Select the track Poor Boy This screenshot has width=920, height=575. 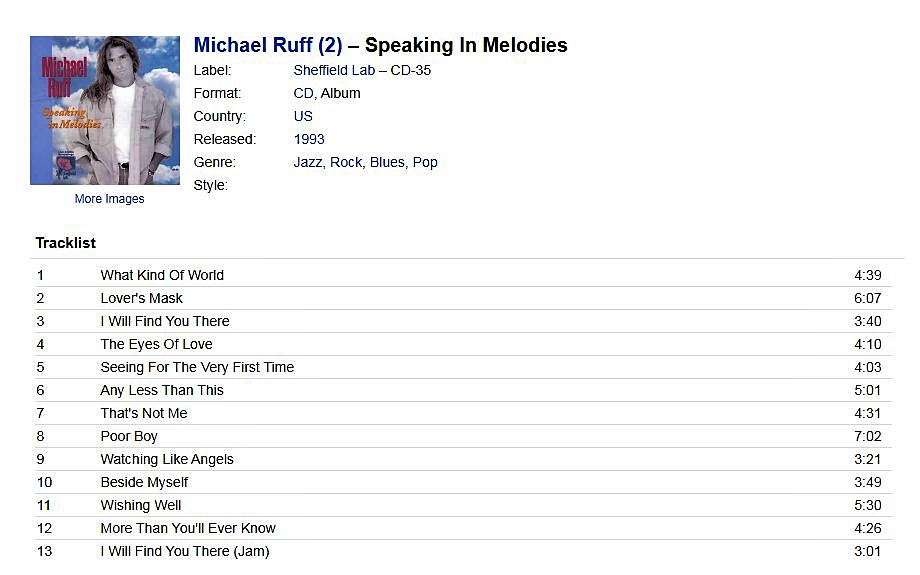coord(129,437)
